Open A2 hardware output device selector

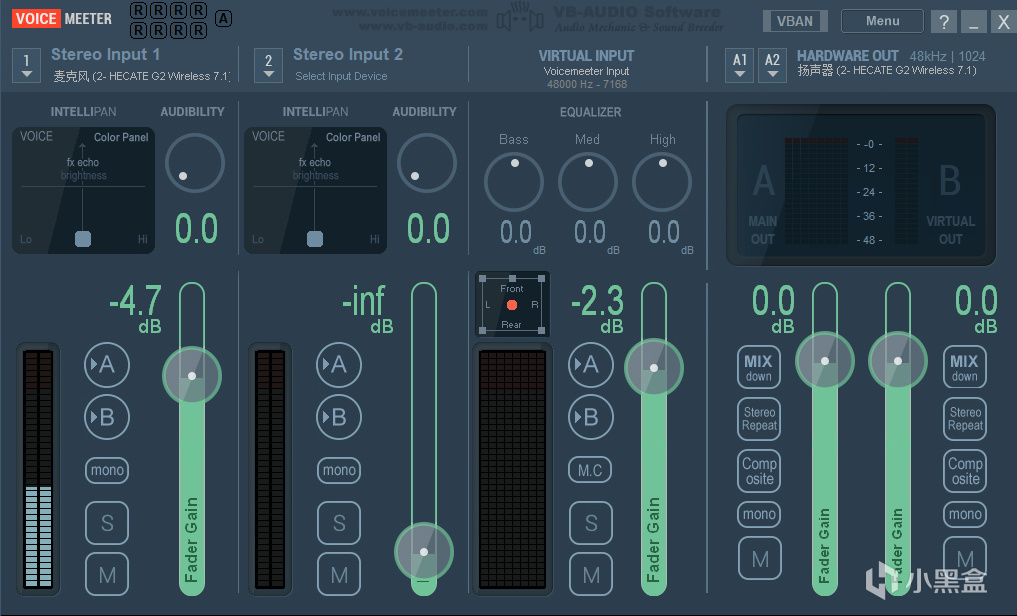pyautogui.click(x=772, y=65)
